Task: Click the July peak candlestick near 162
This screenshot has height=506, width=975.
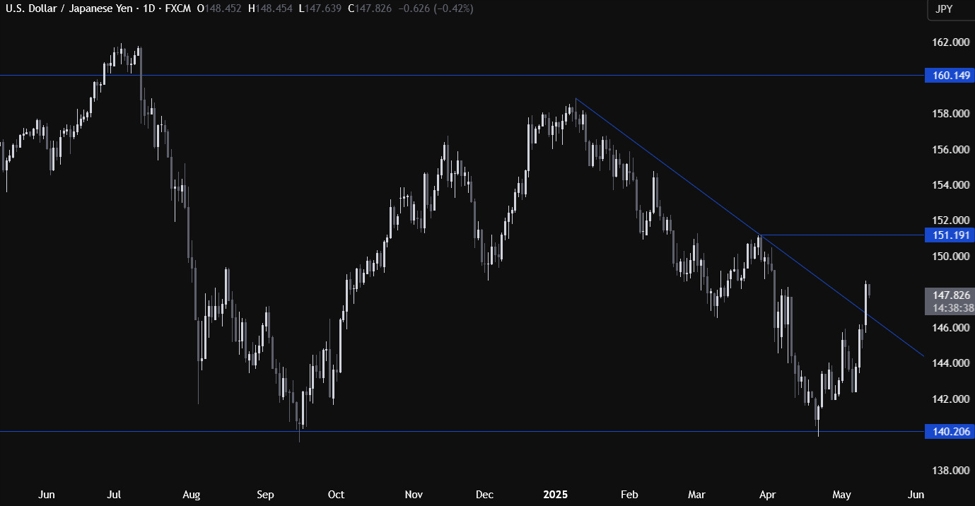Action: click(121, 55)
